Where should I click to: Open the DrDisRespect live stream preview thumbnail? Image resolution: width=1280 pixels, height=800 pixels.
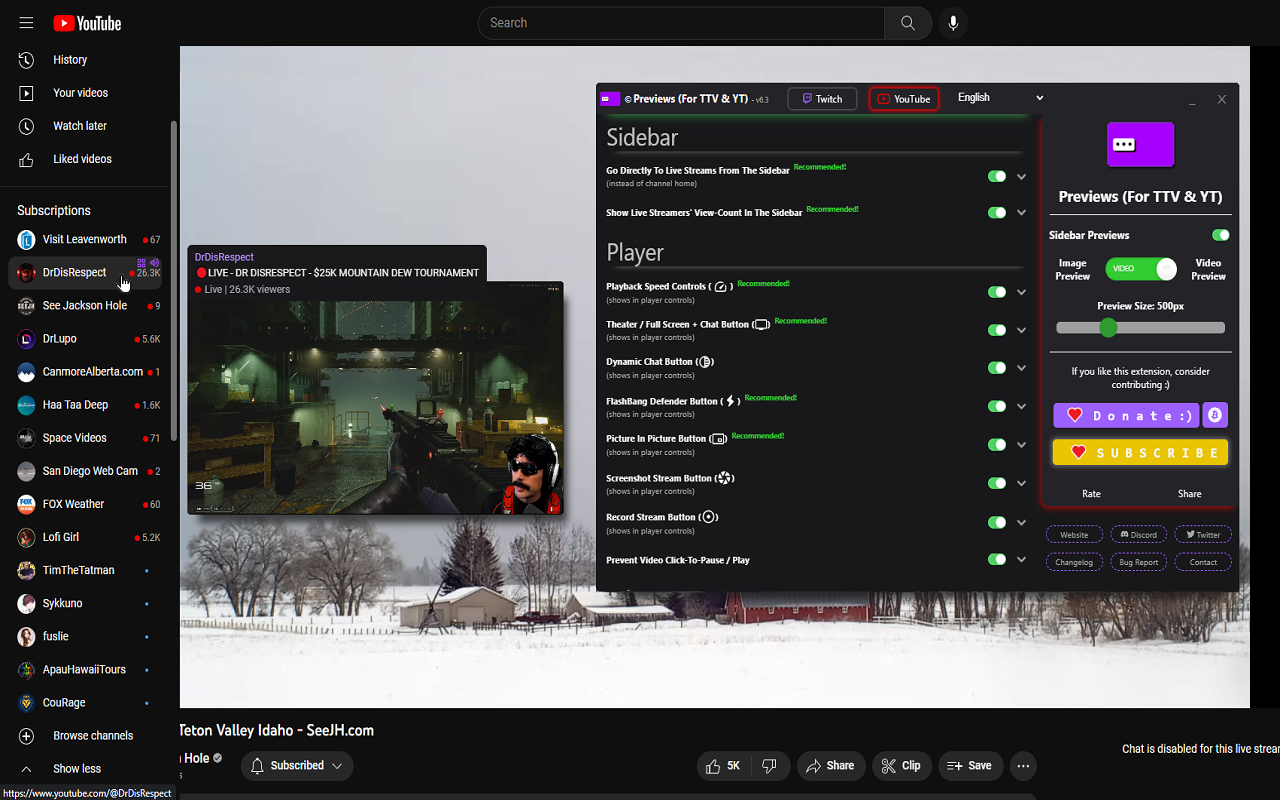(375, 400)
